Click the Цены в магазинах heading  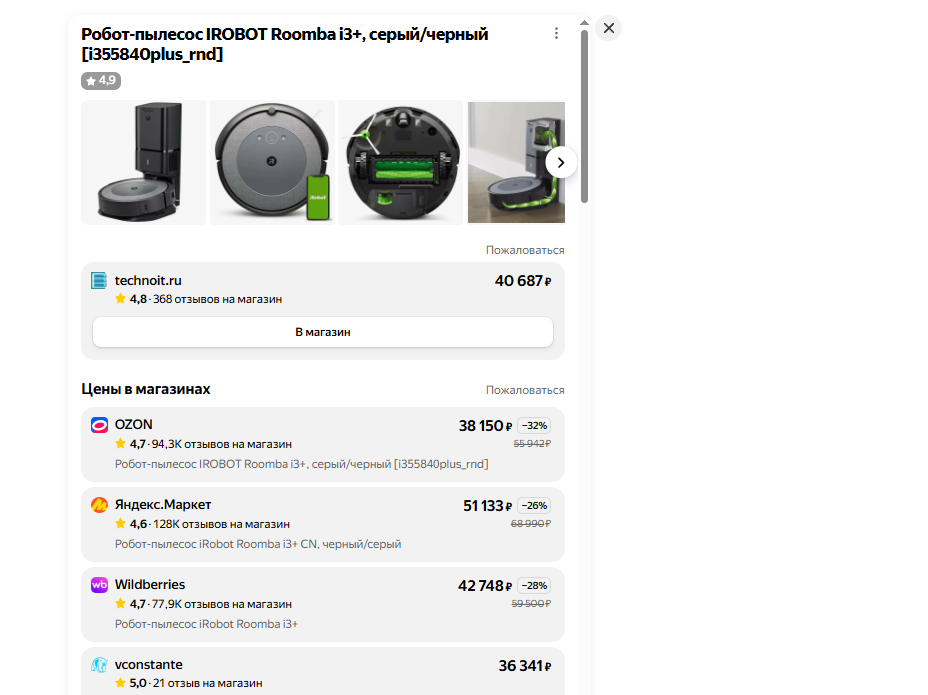[x=146, y=389]
